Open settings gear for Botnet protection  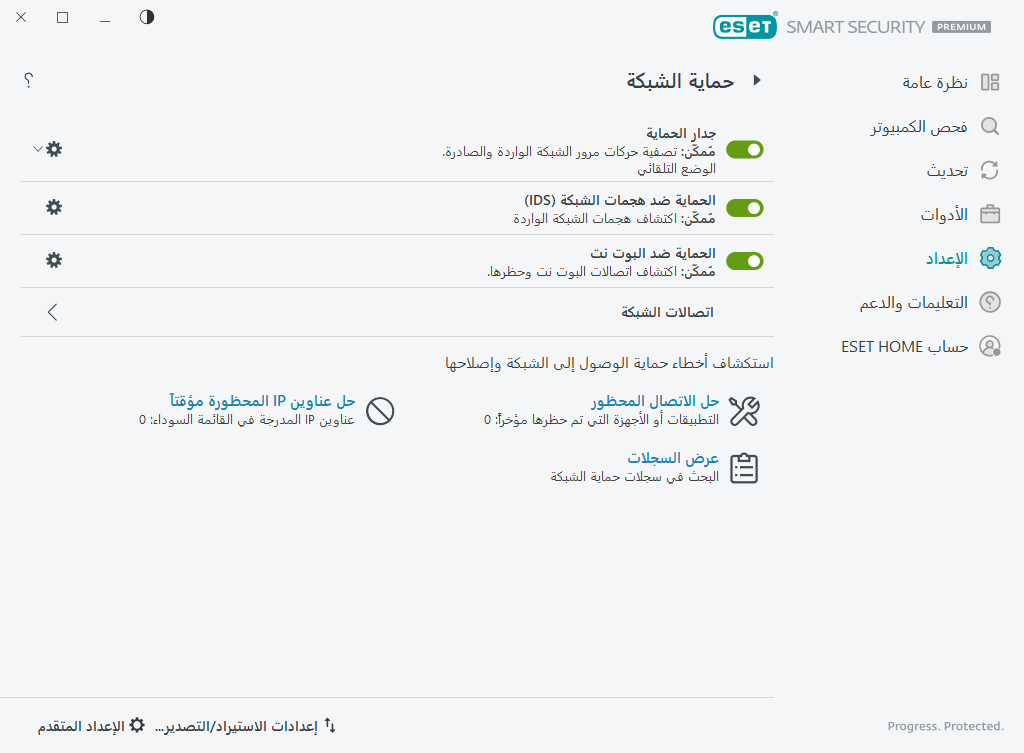(x=53, y=260)
